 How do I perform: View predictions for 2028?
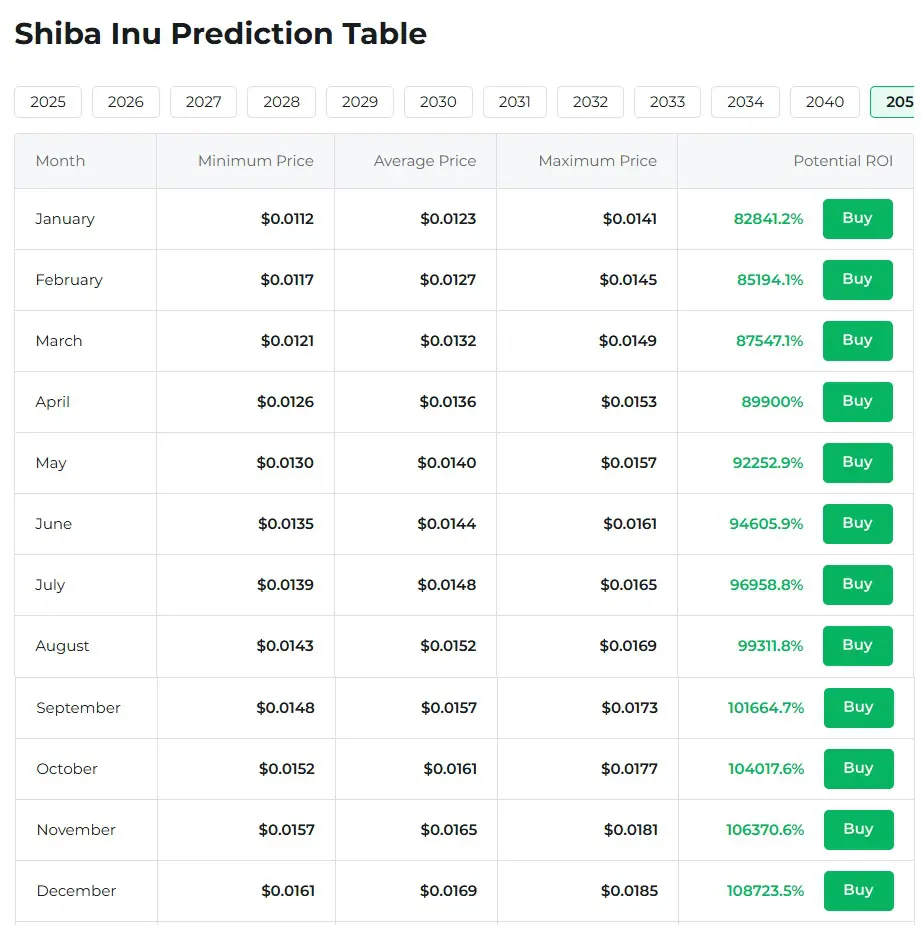[281, 101]
